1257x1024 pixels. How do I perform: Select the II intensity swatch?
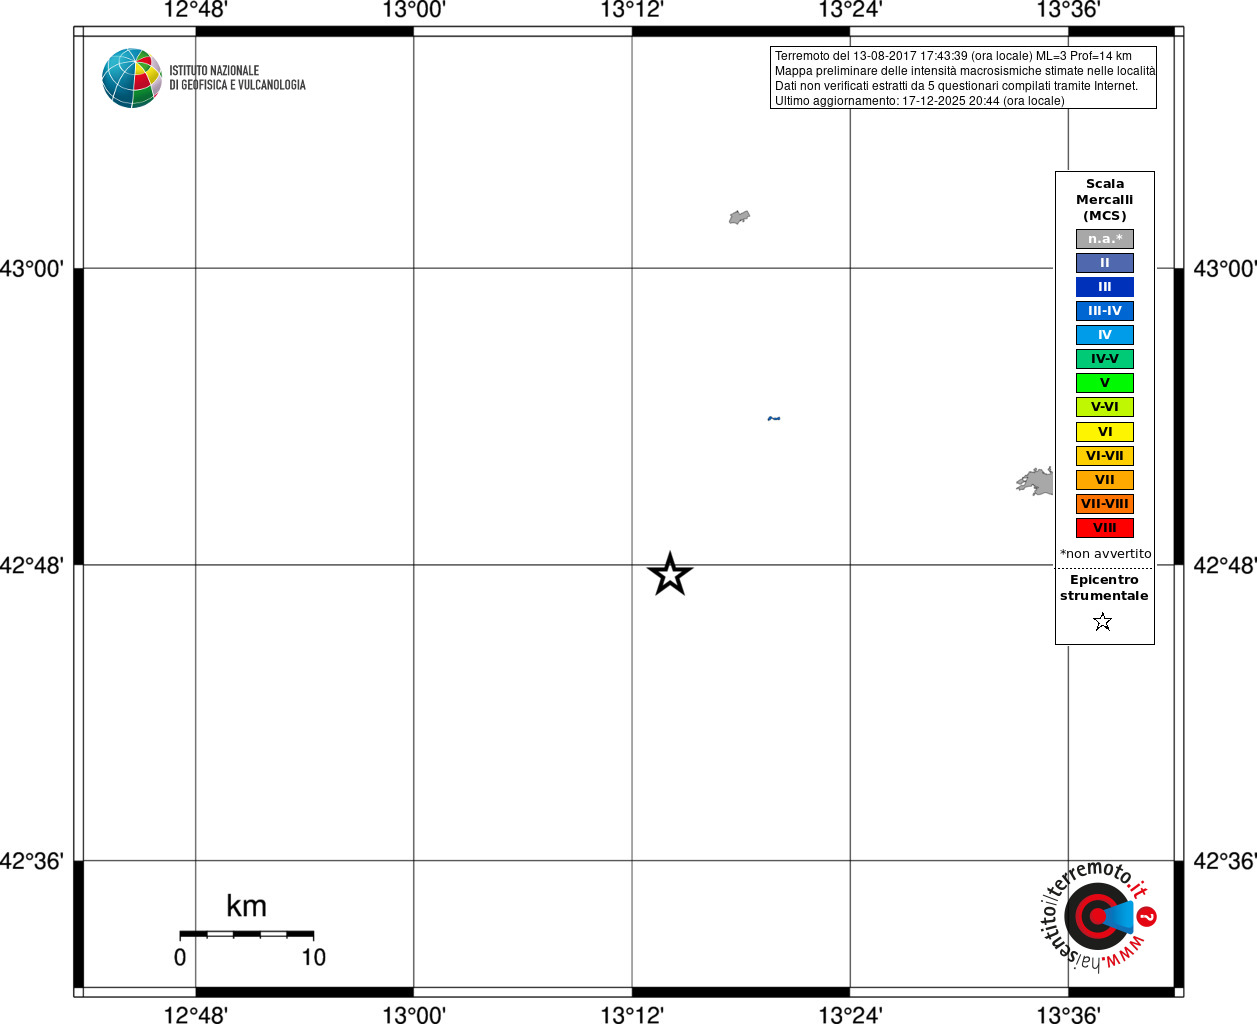(1105, 263)
